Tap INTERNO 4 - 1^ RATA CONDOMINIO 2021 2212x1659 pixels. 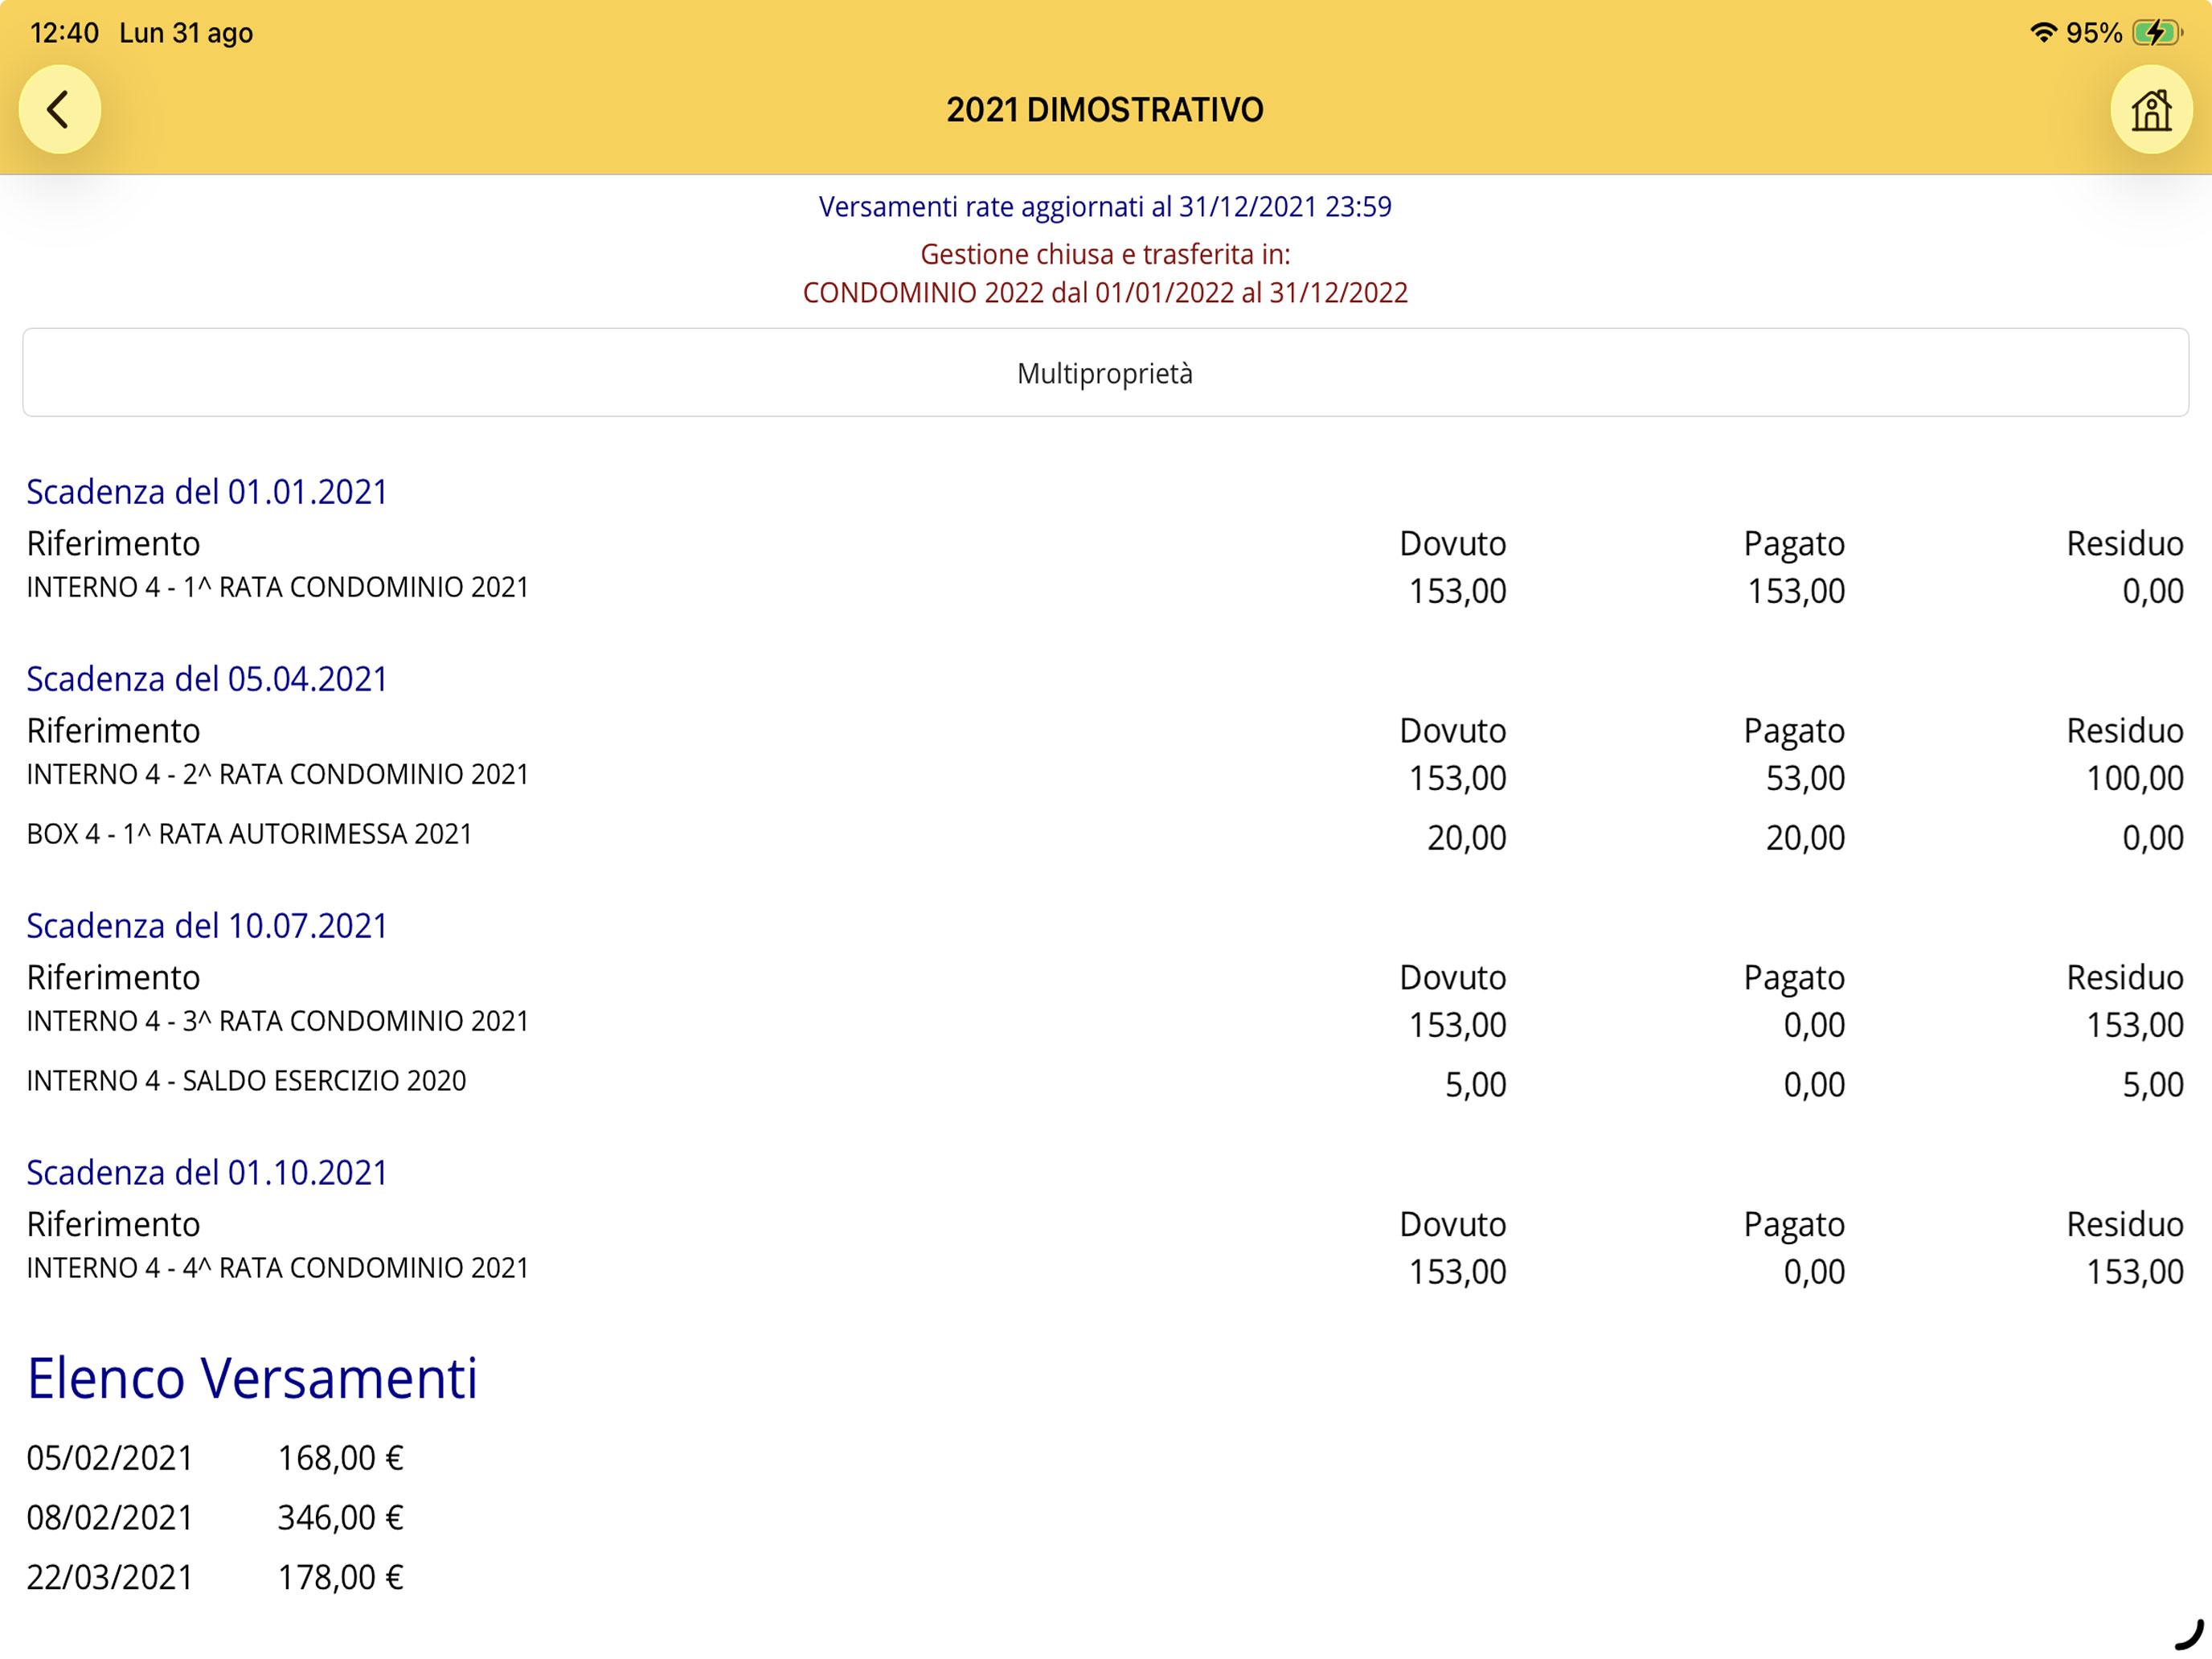(x=277, y=587)
